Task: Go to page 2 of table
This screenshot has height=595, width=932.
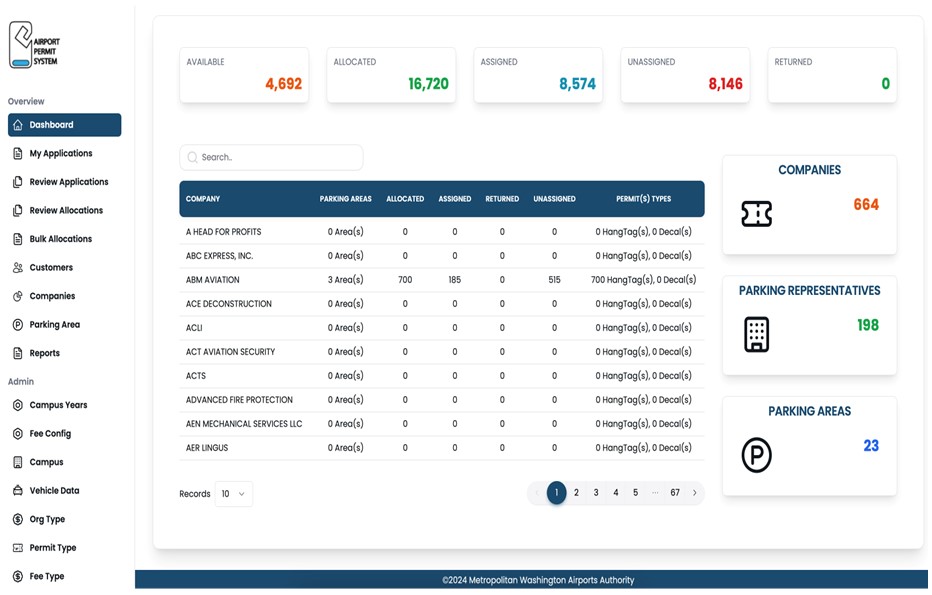Action: tap(576, 493)
